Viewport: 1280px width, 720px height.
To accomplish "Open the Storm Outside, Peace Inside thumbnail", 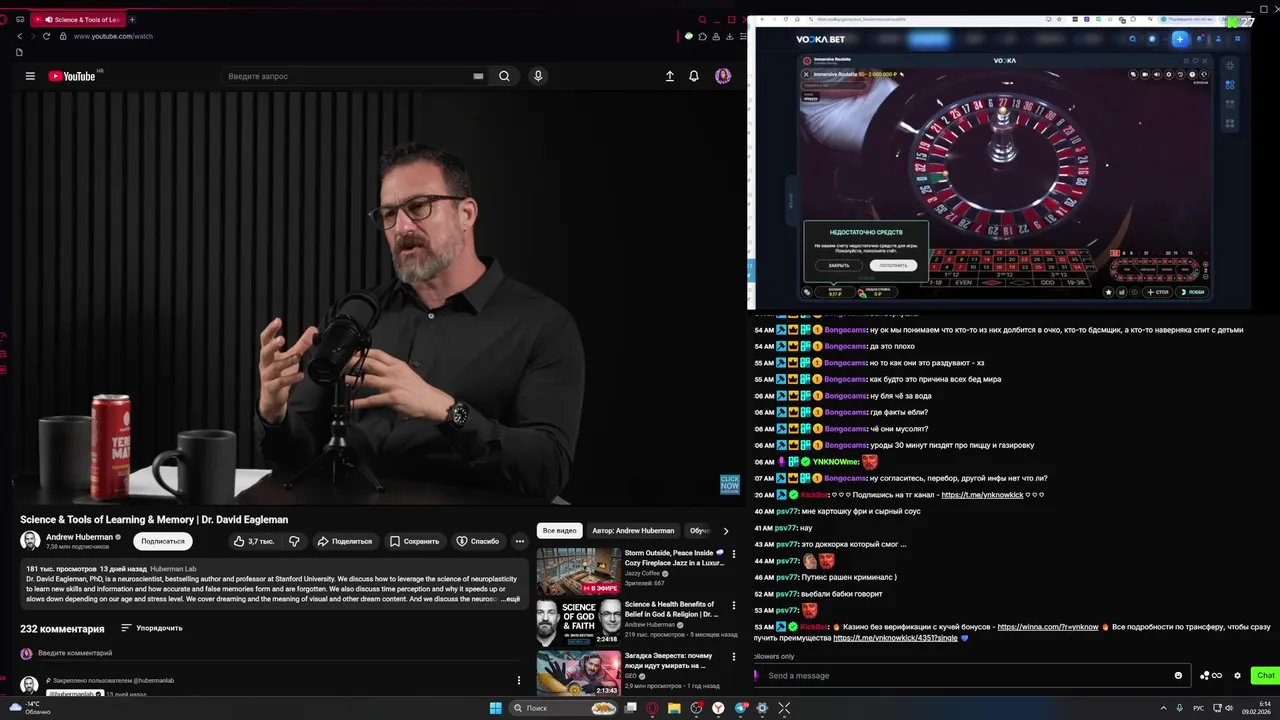I will click(x=578, y=572).
